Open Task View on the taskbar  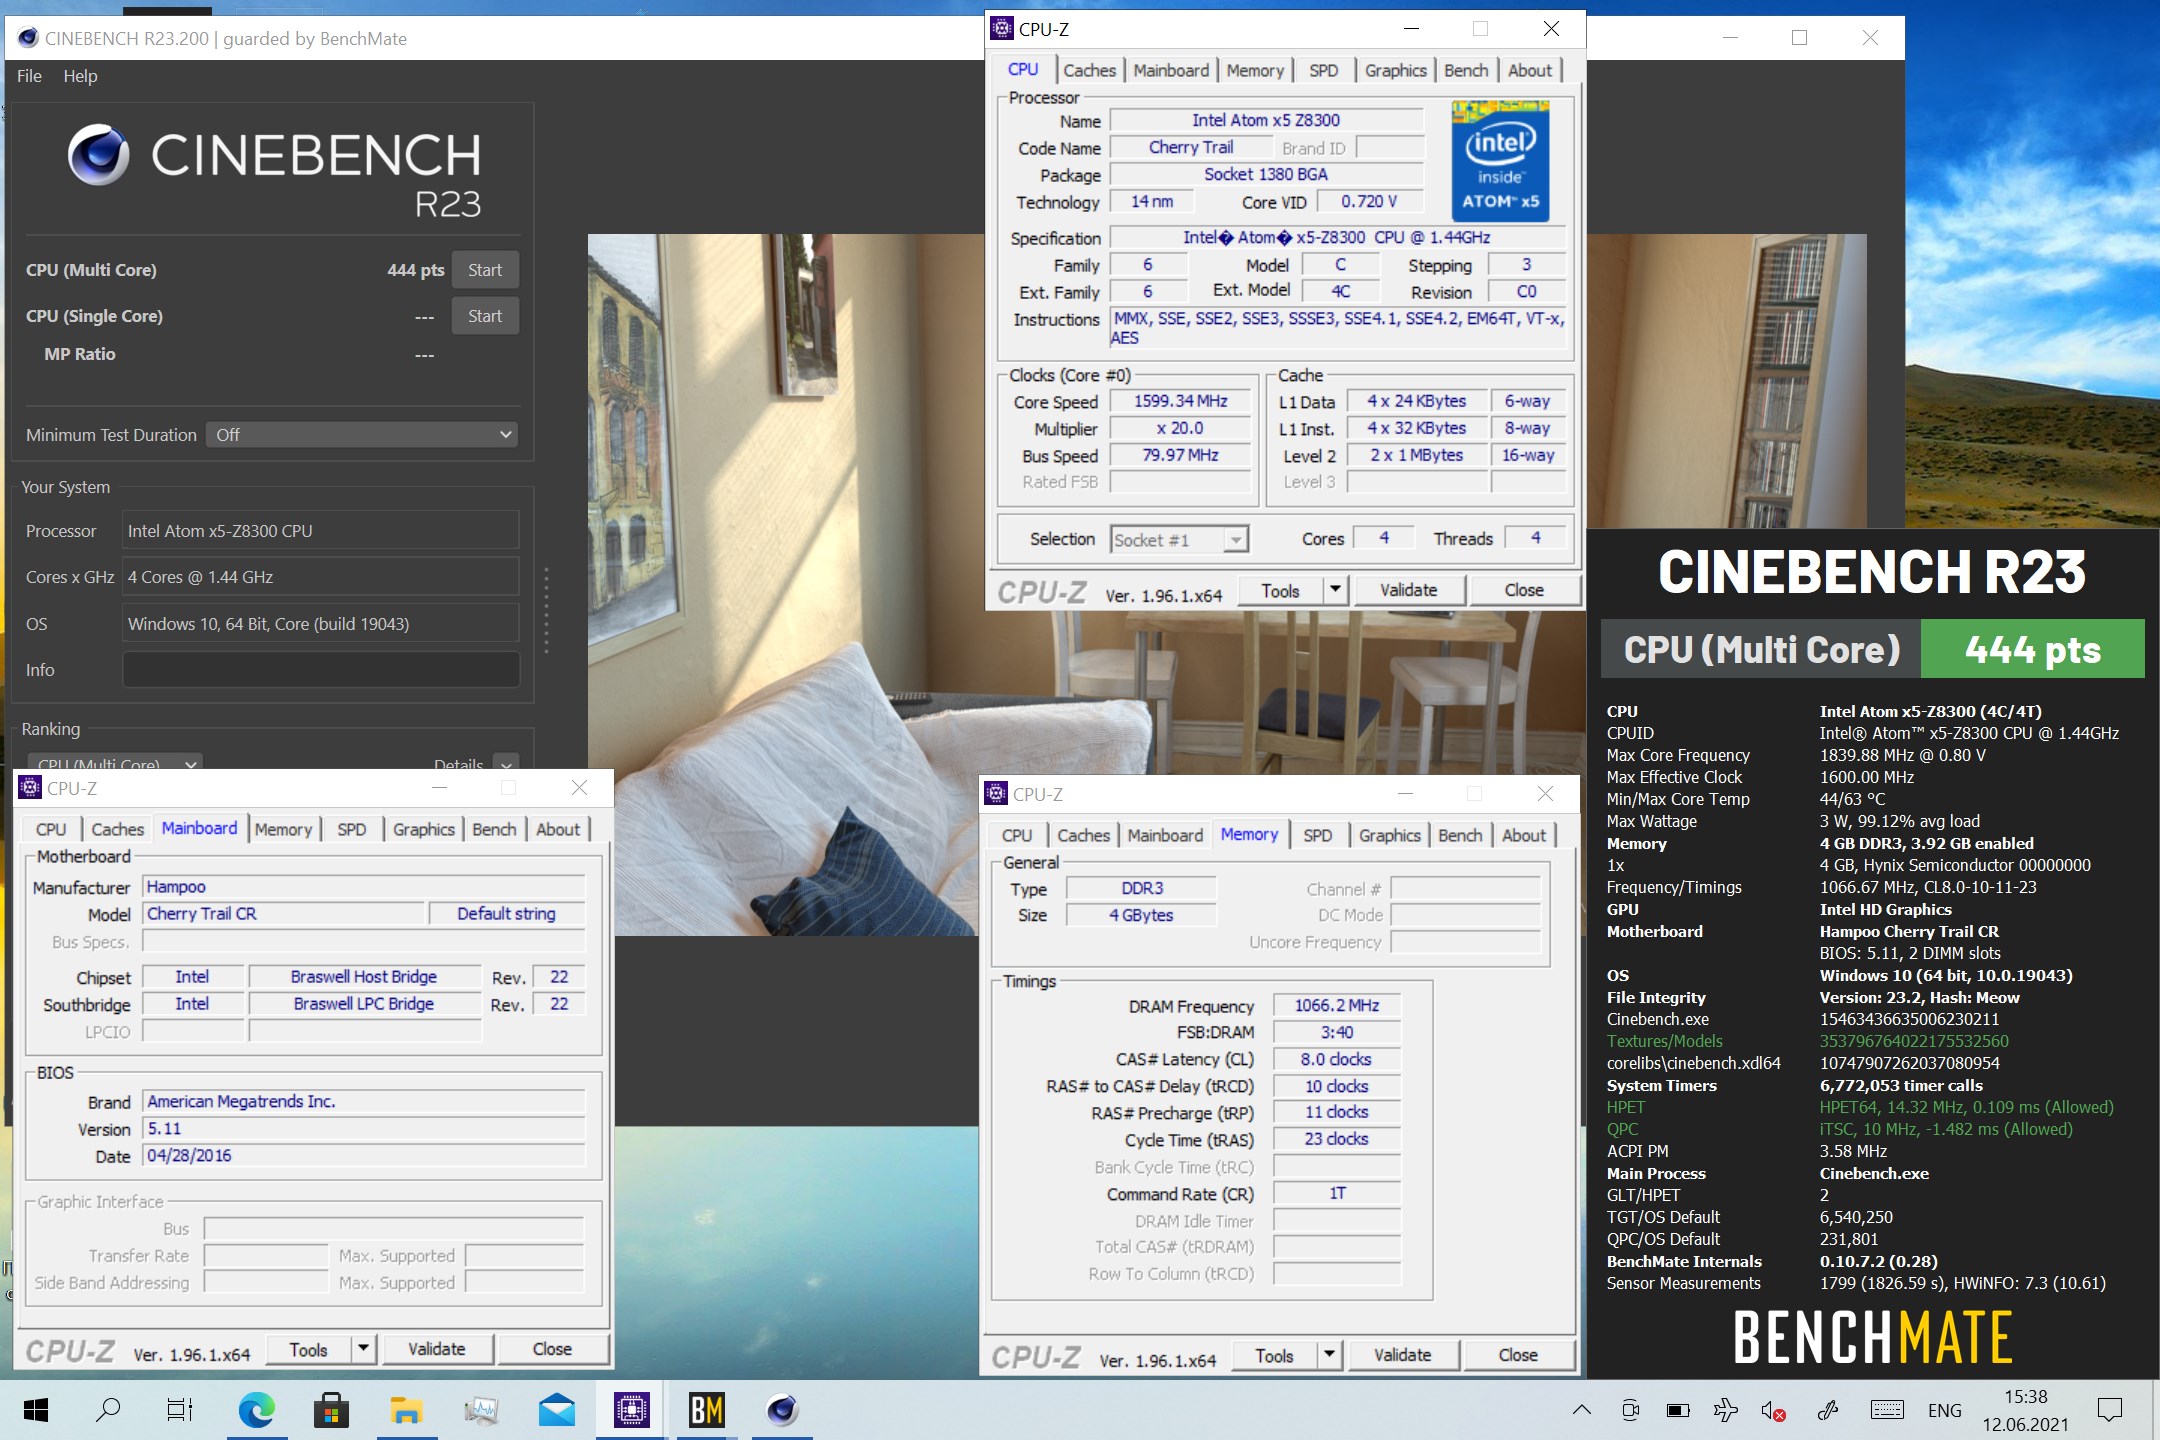pyautogui.click(x=180, y=1410)
